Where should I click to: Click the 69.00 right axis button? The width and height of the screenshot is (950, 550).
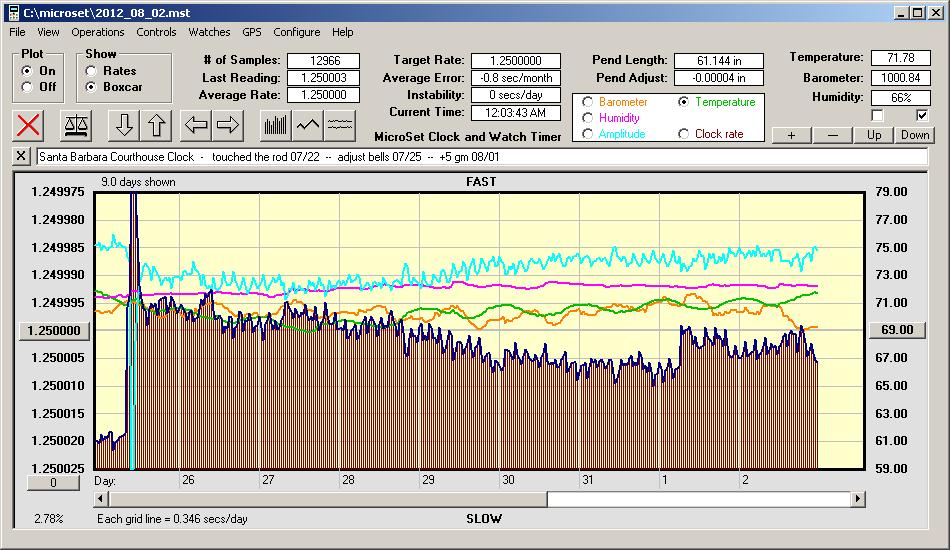[897, 330]
